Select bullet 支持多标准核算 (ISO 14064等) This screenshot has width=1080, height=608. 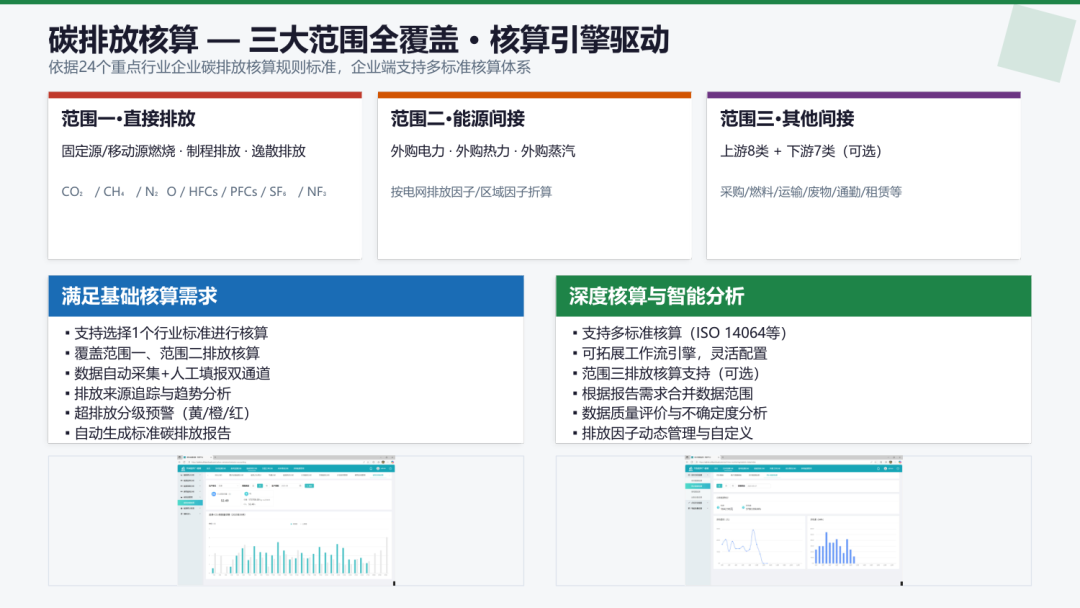[x=680, y=333]
